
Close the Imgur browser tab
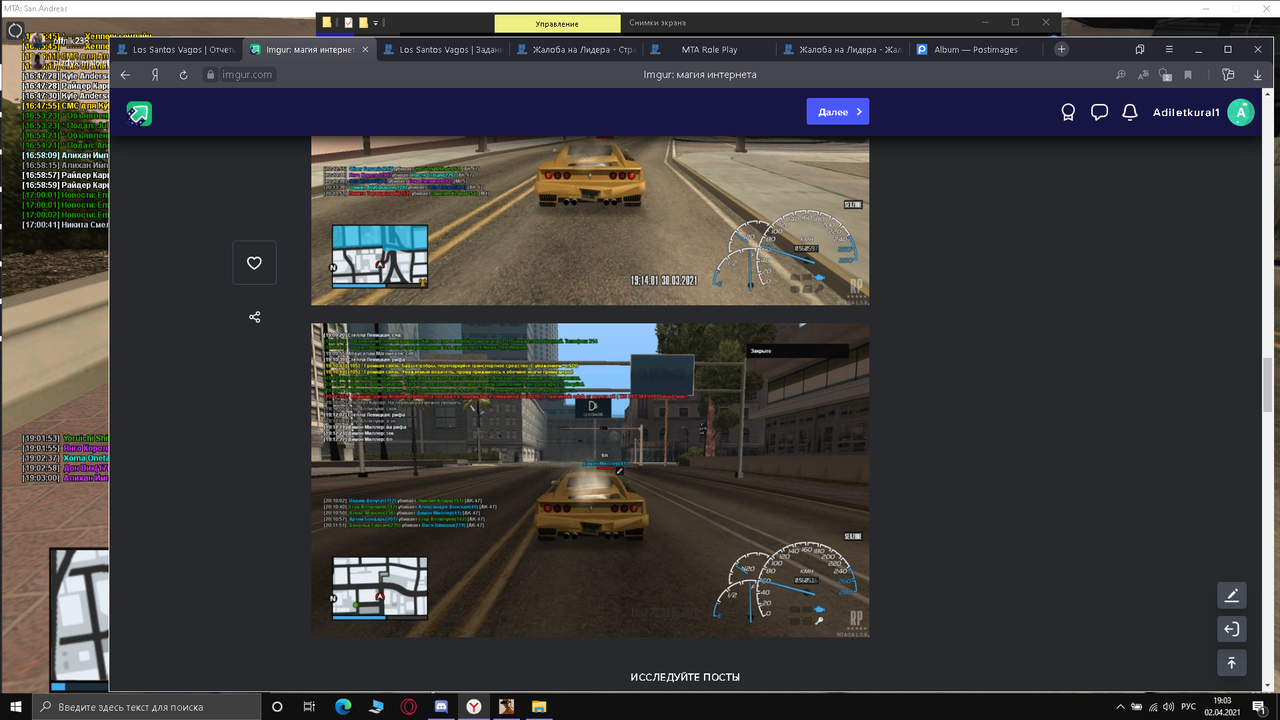pyautogui.click(x=365, y=49)
